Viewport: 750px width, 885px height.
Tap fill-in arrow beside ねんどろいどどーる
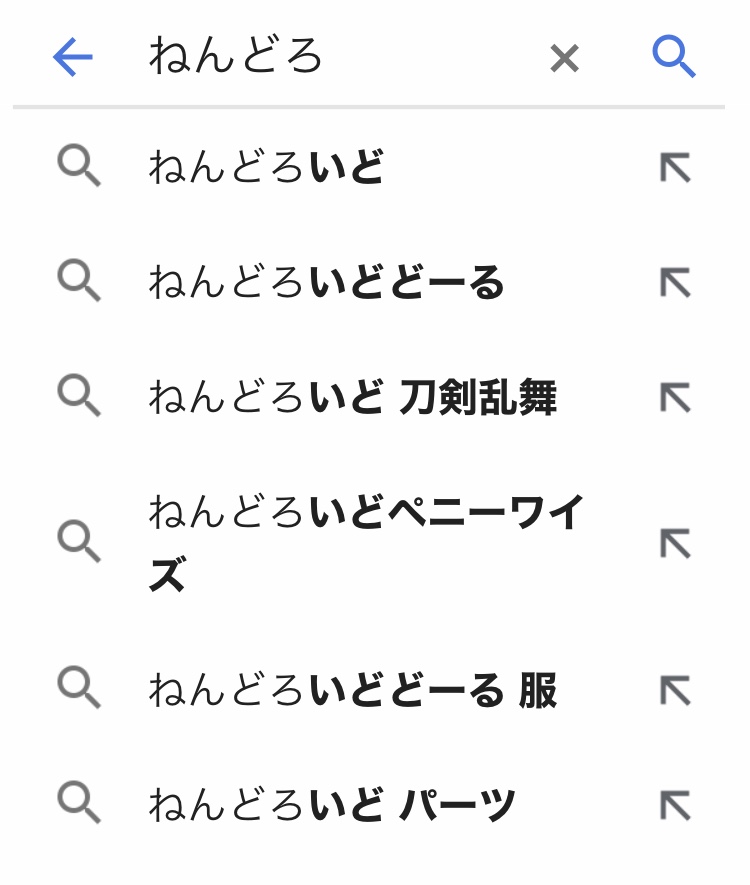pyautogui.click(x=675, y=283)
